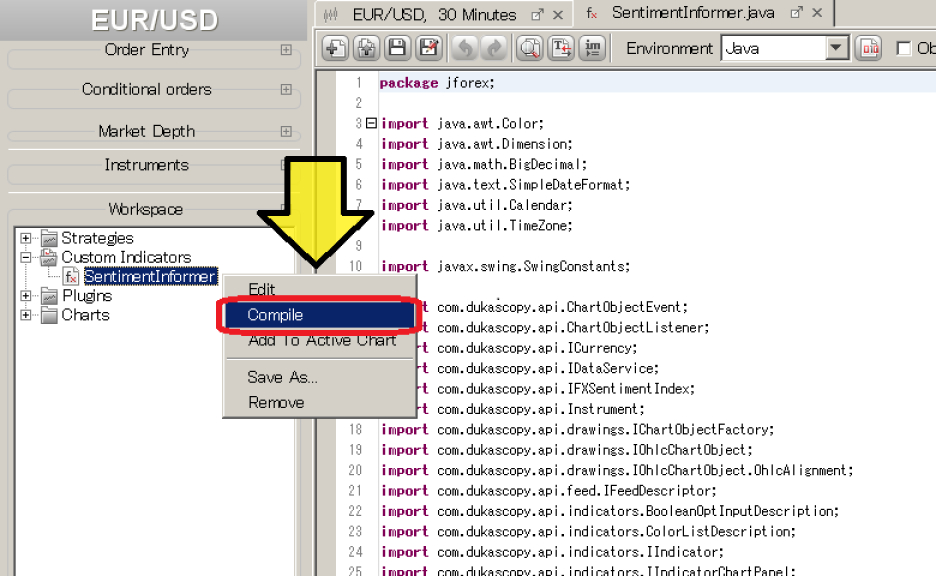The height and width of the screenshot is (576, 936).
Task: Undock the EUR/USD 30 Minutes chart tab
Action: click(537, 14)
